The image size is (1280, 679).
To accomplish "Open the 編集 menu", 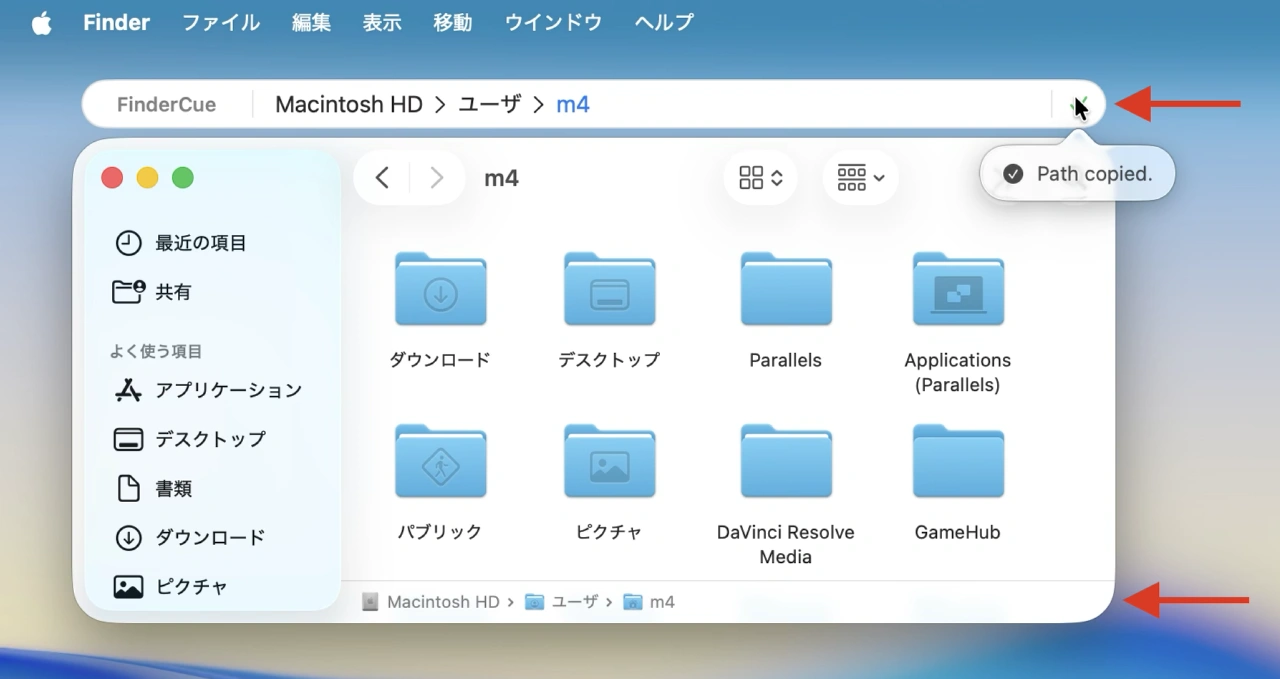I will click(x=312, y=23).
